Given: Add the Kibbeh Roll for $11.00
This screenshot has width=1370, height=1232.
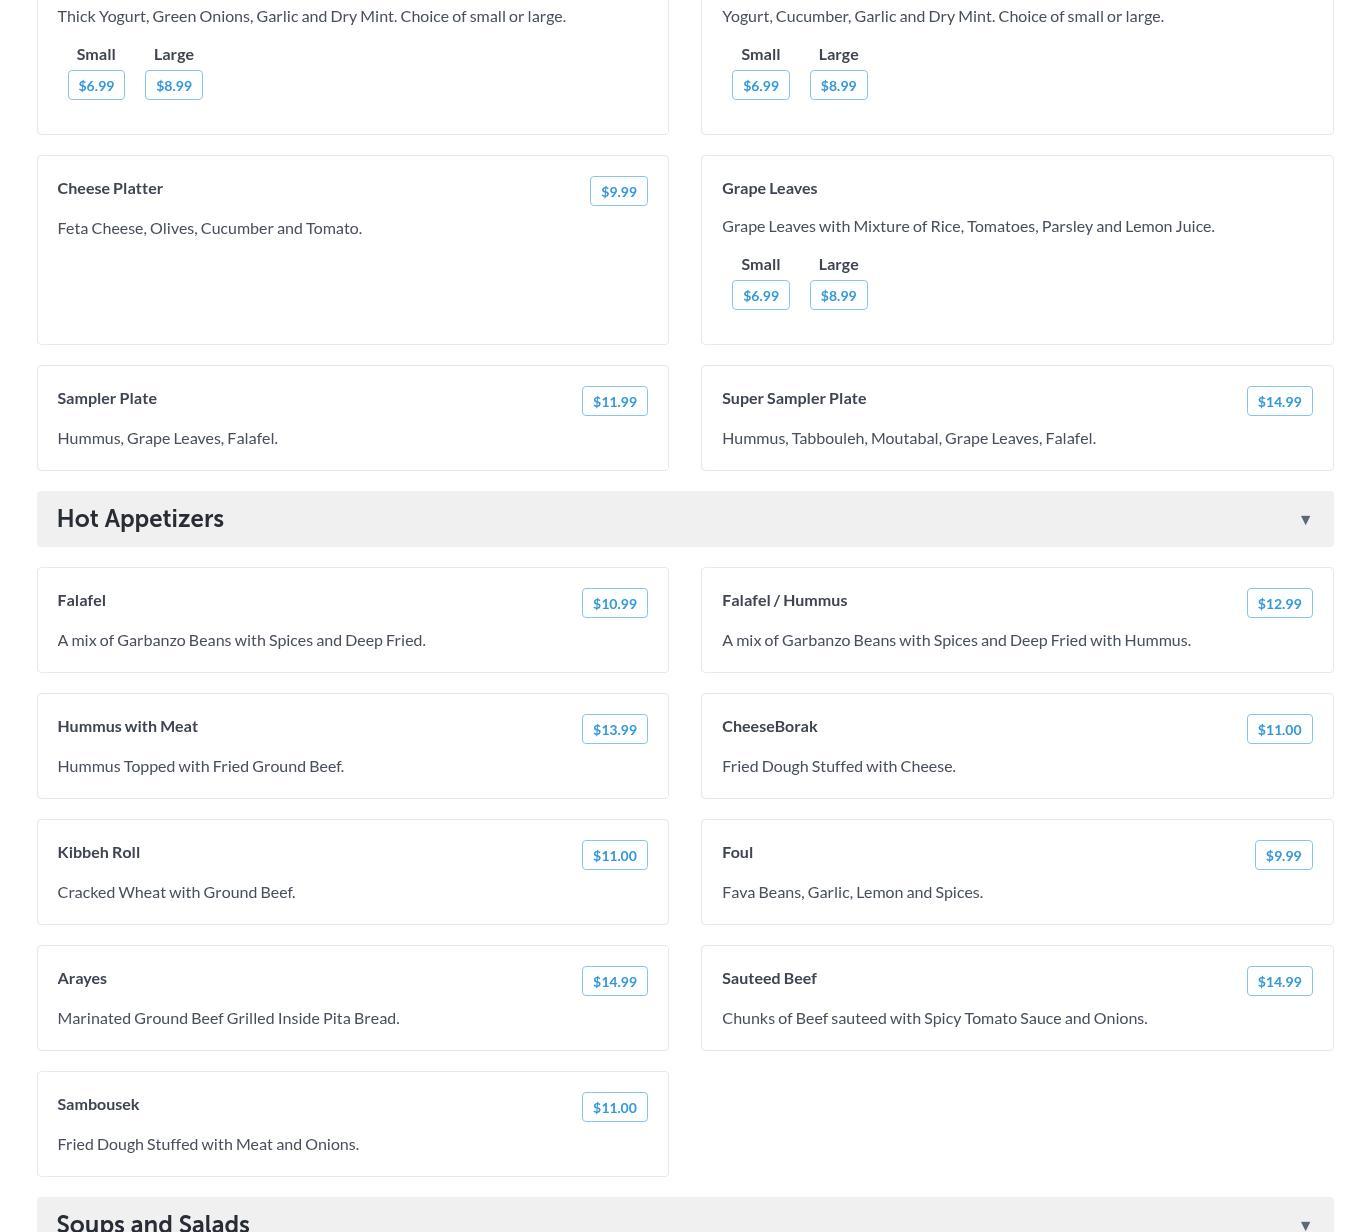Looking at the screenshot, I should [614, 855].
